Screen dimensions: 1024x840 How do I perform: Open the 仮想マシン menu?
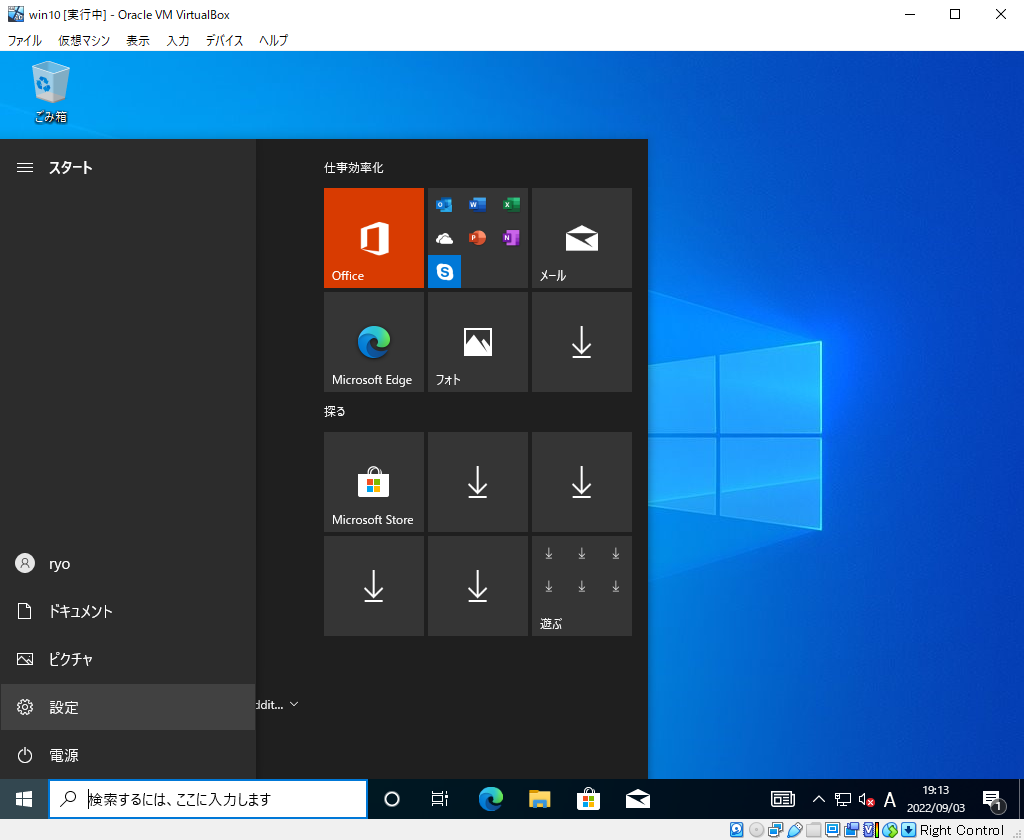84,40
